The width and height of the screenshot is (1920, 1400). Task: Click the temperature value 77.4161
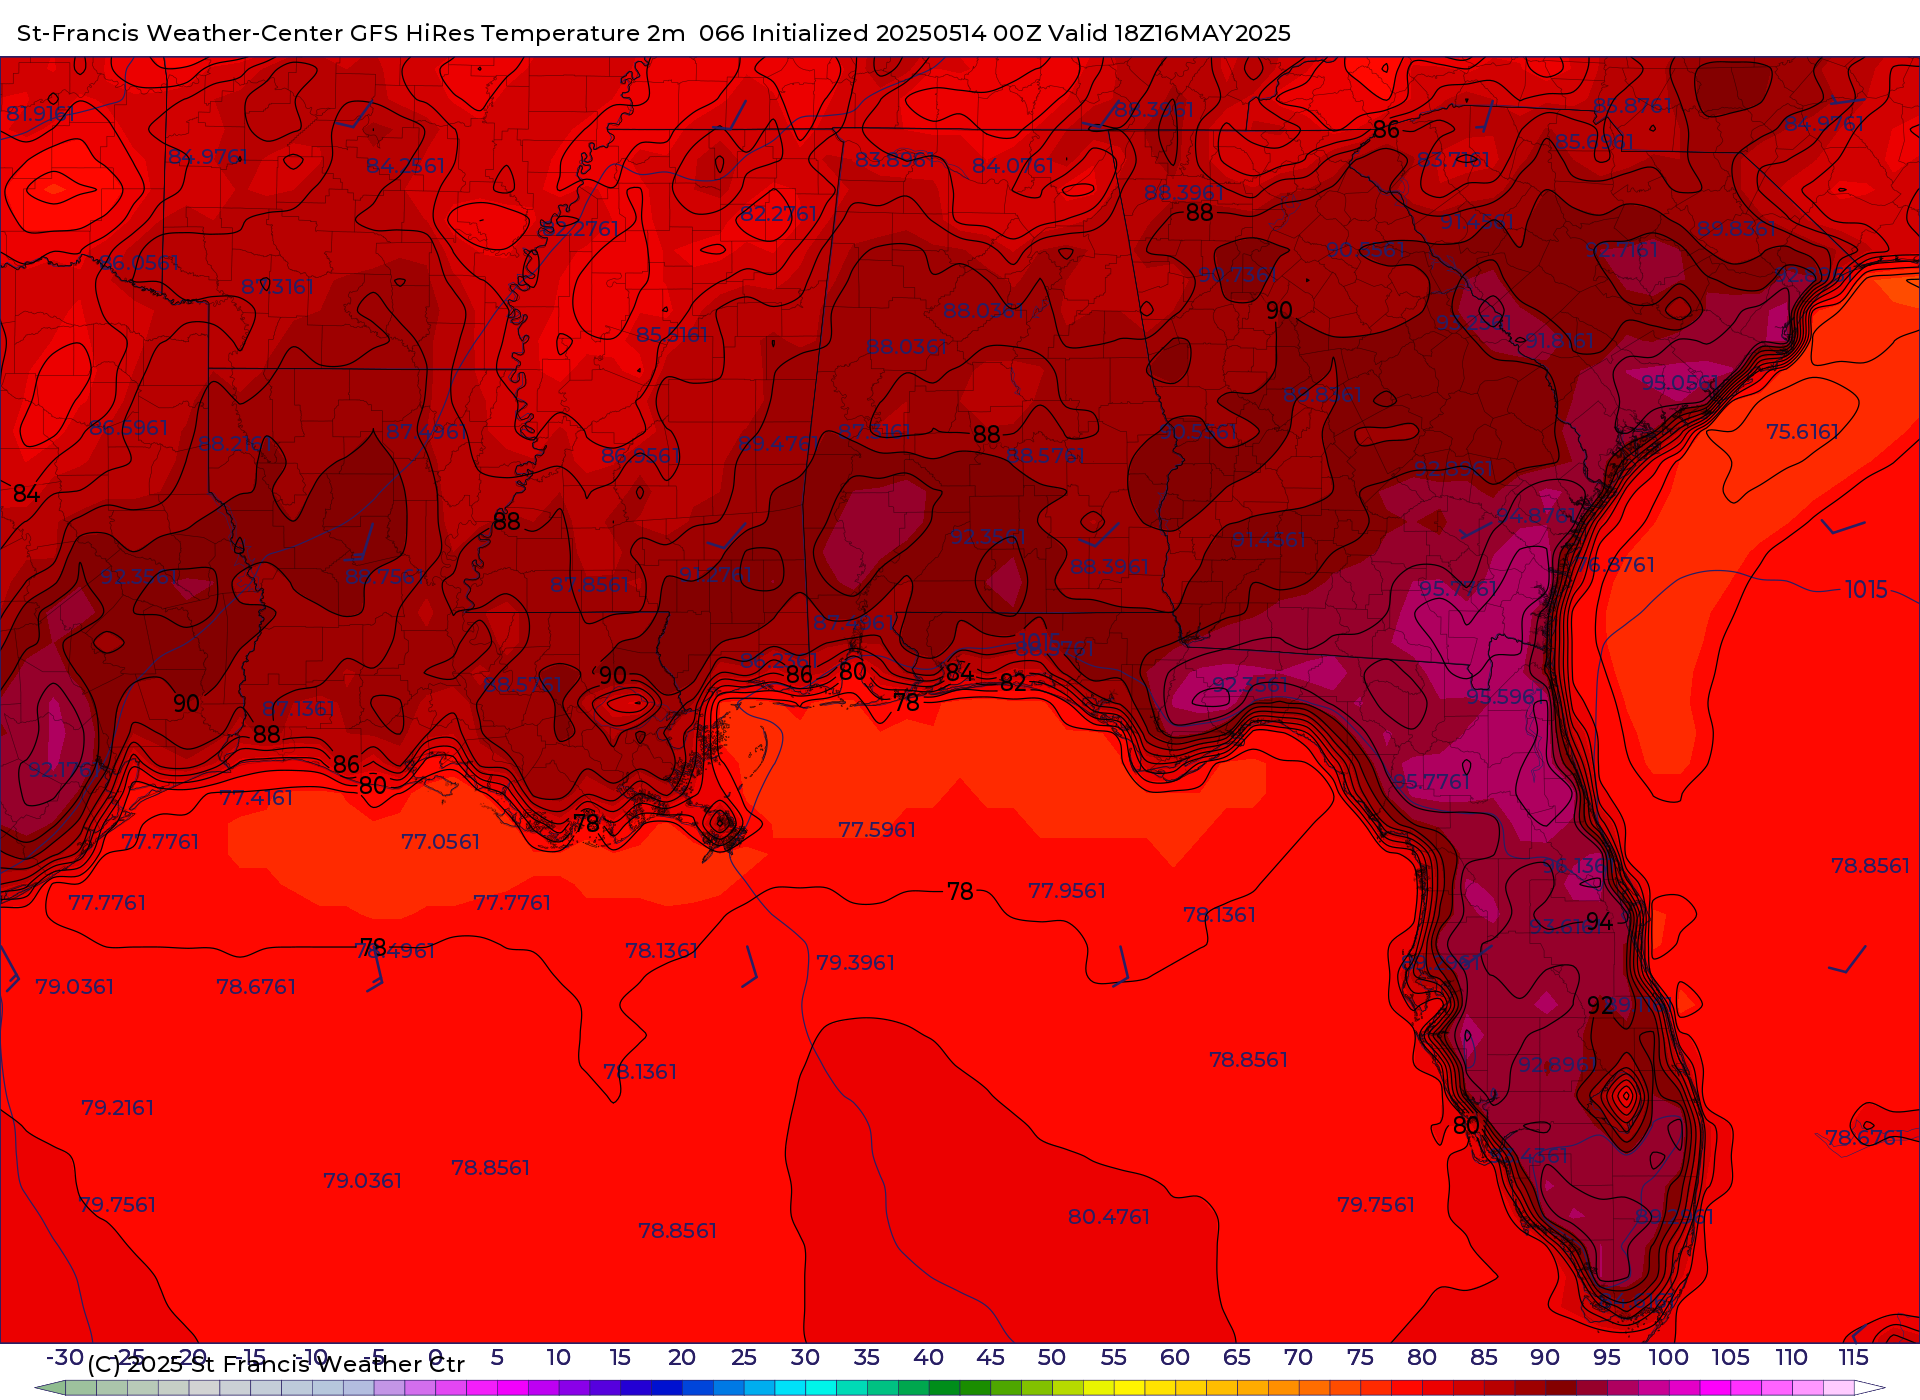point(256,797)
